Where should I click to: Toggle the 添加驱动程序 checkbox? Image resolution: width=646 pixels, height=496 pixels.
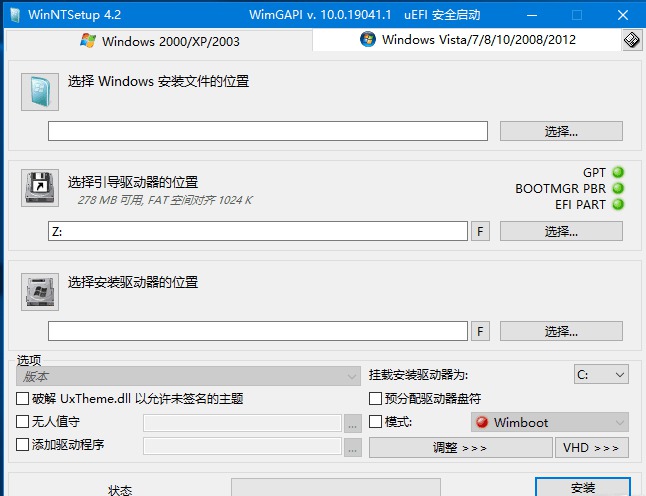(22, 445)
